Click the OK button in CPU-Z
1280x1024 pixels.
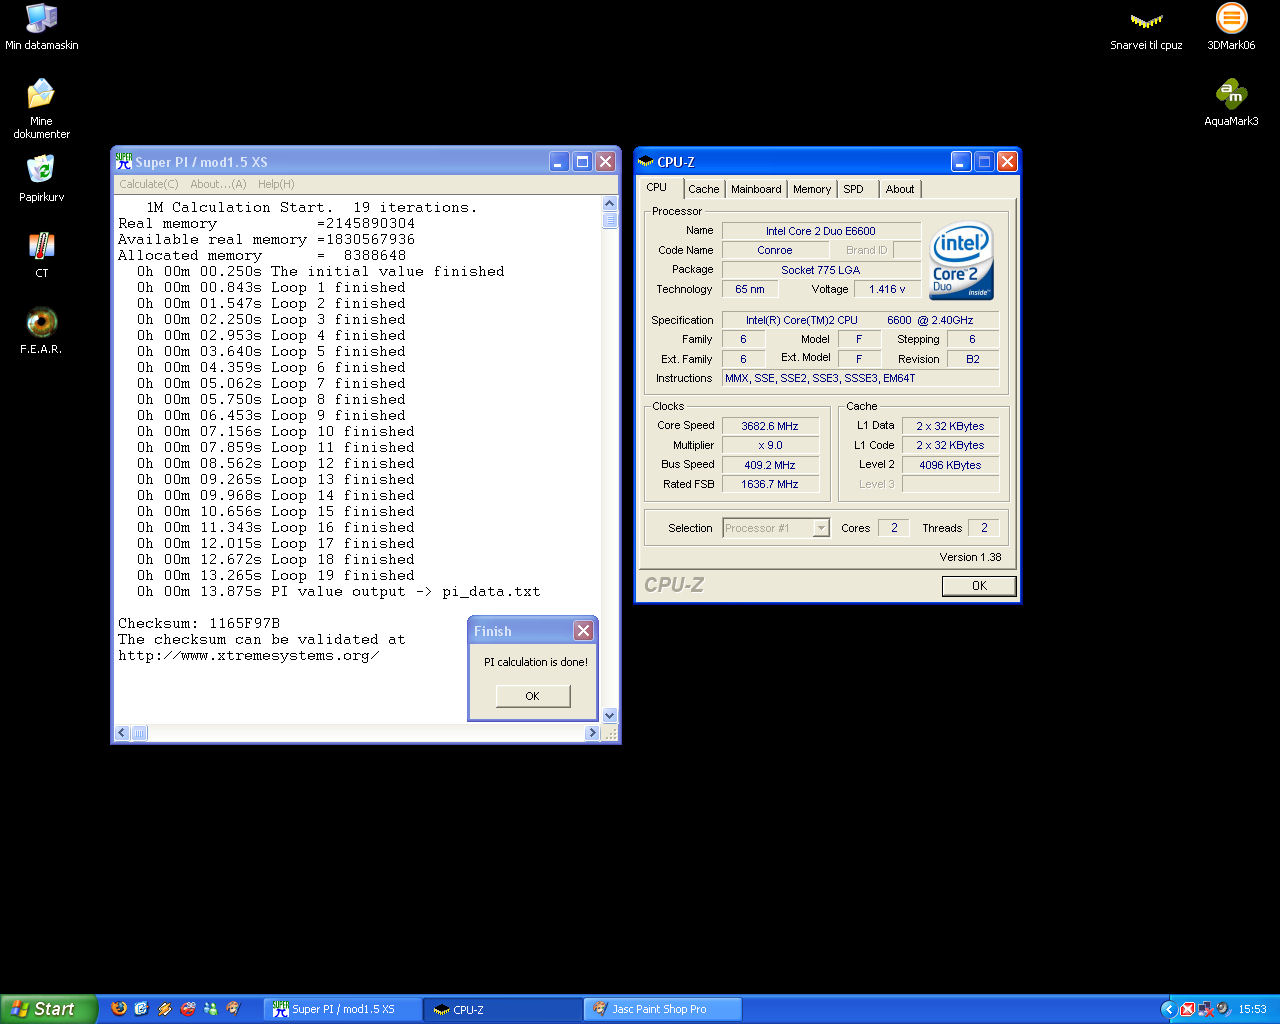click(x=979, y=586)
